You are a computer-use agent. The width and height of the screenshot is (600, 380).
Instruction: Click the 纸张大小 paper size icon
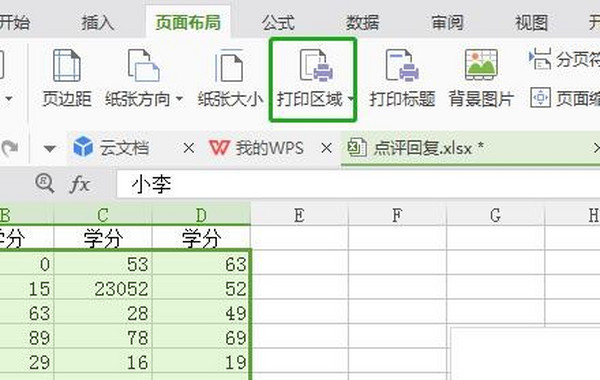click(229, 65)
